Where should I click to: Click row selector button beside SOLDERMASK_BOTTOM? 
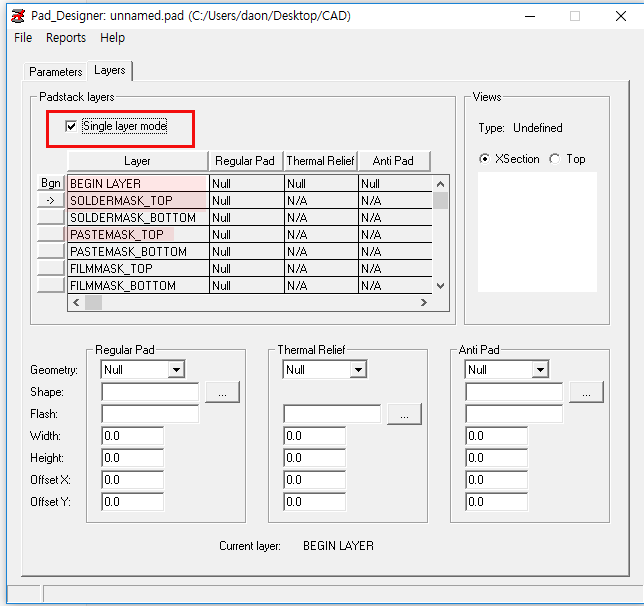click(x=51, y=217)
